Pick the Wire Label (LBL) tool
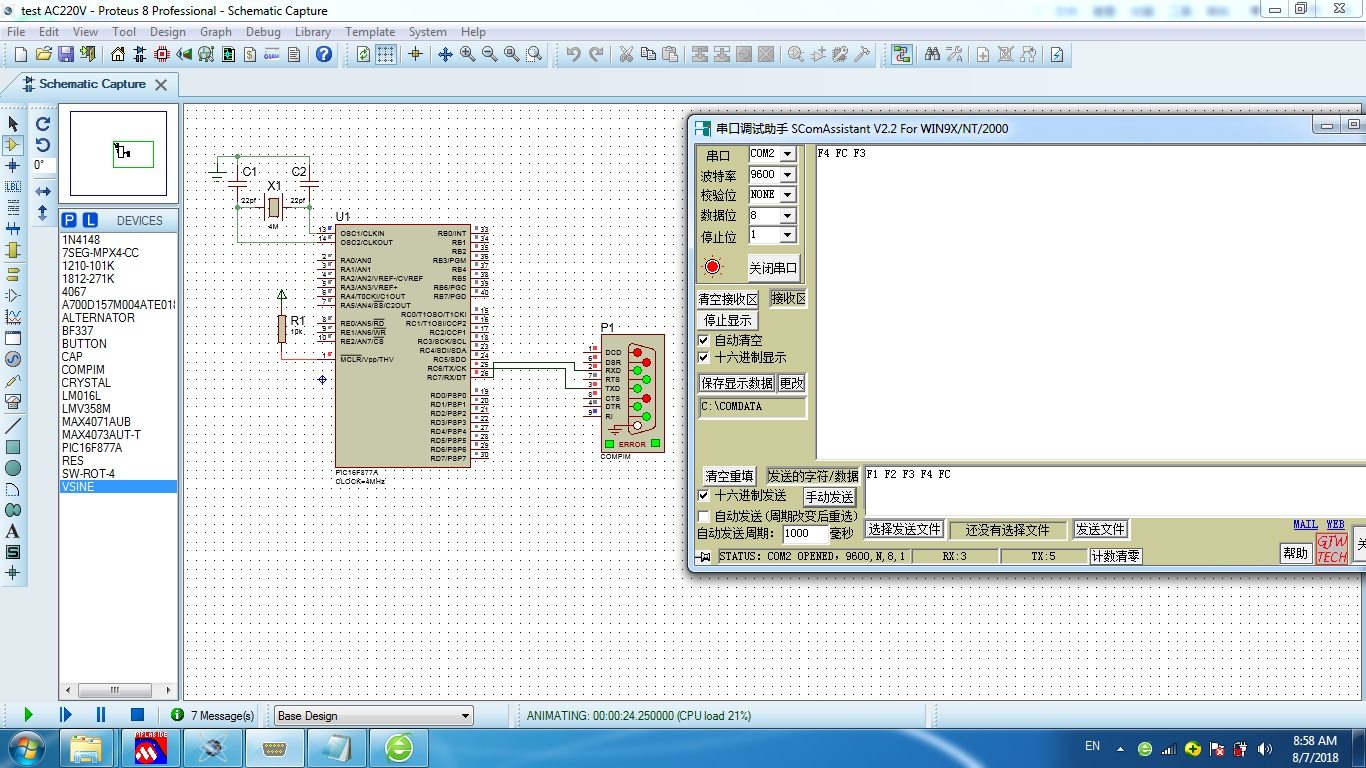The width and height of the screenshot is (1366, 768). (x=13, y=187)
